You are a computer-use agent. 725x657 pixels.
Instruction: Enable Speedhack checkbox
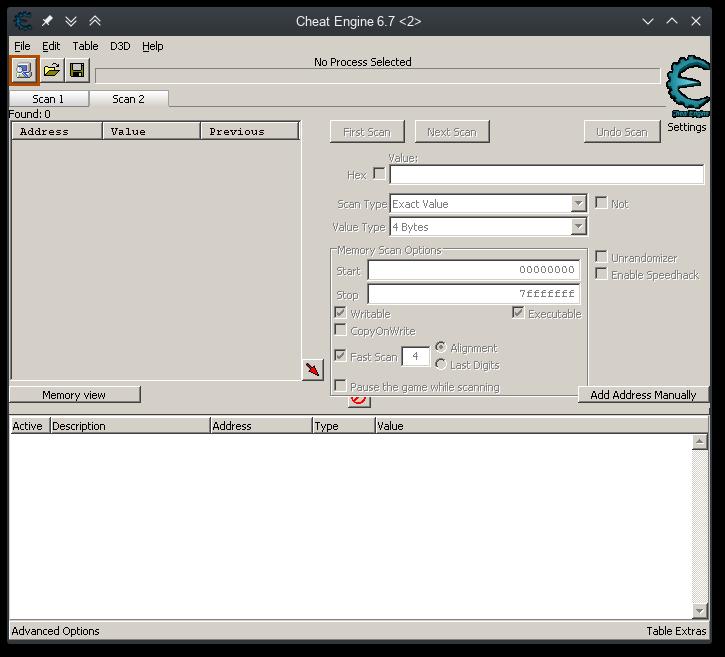[601, 273]
